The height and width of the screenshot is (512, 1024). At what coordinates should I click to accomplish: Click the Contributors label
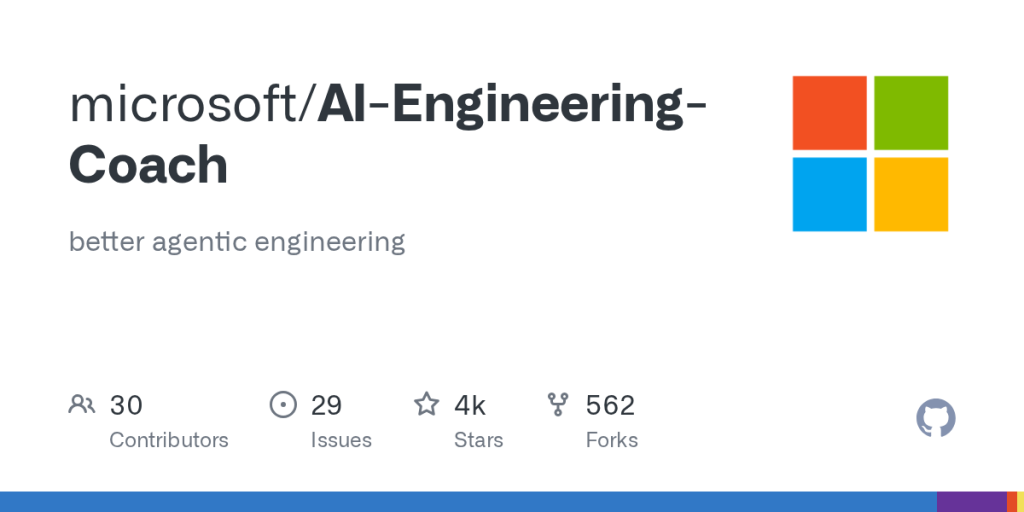168,440
